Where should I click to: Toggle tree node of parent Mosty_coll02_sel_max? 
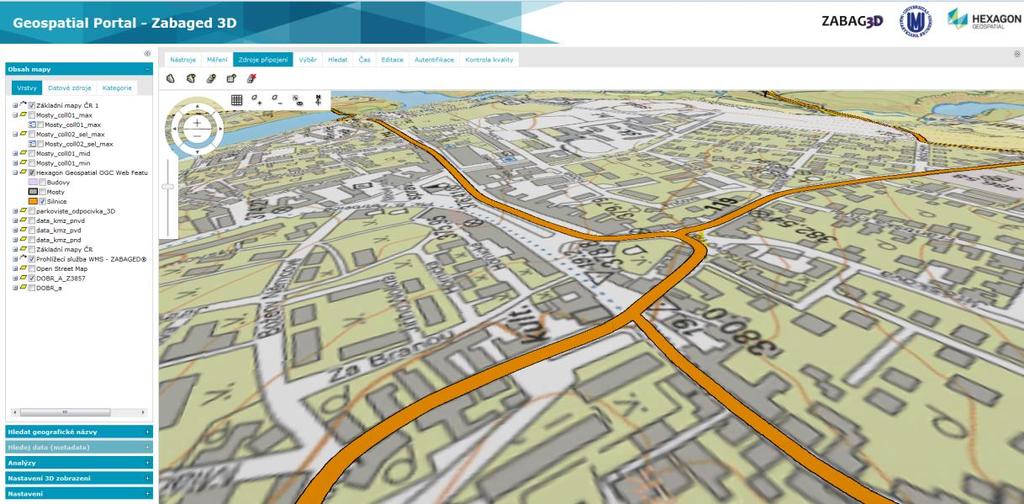tap(14, 134)
